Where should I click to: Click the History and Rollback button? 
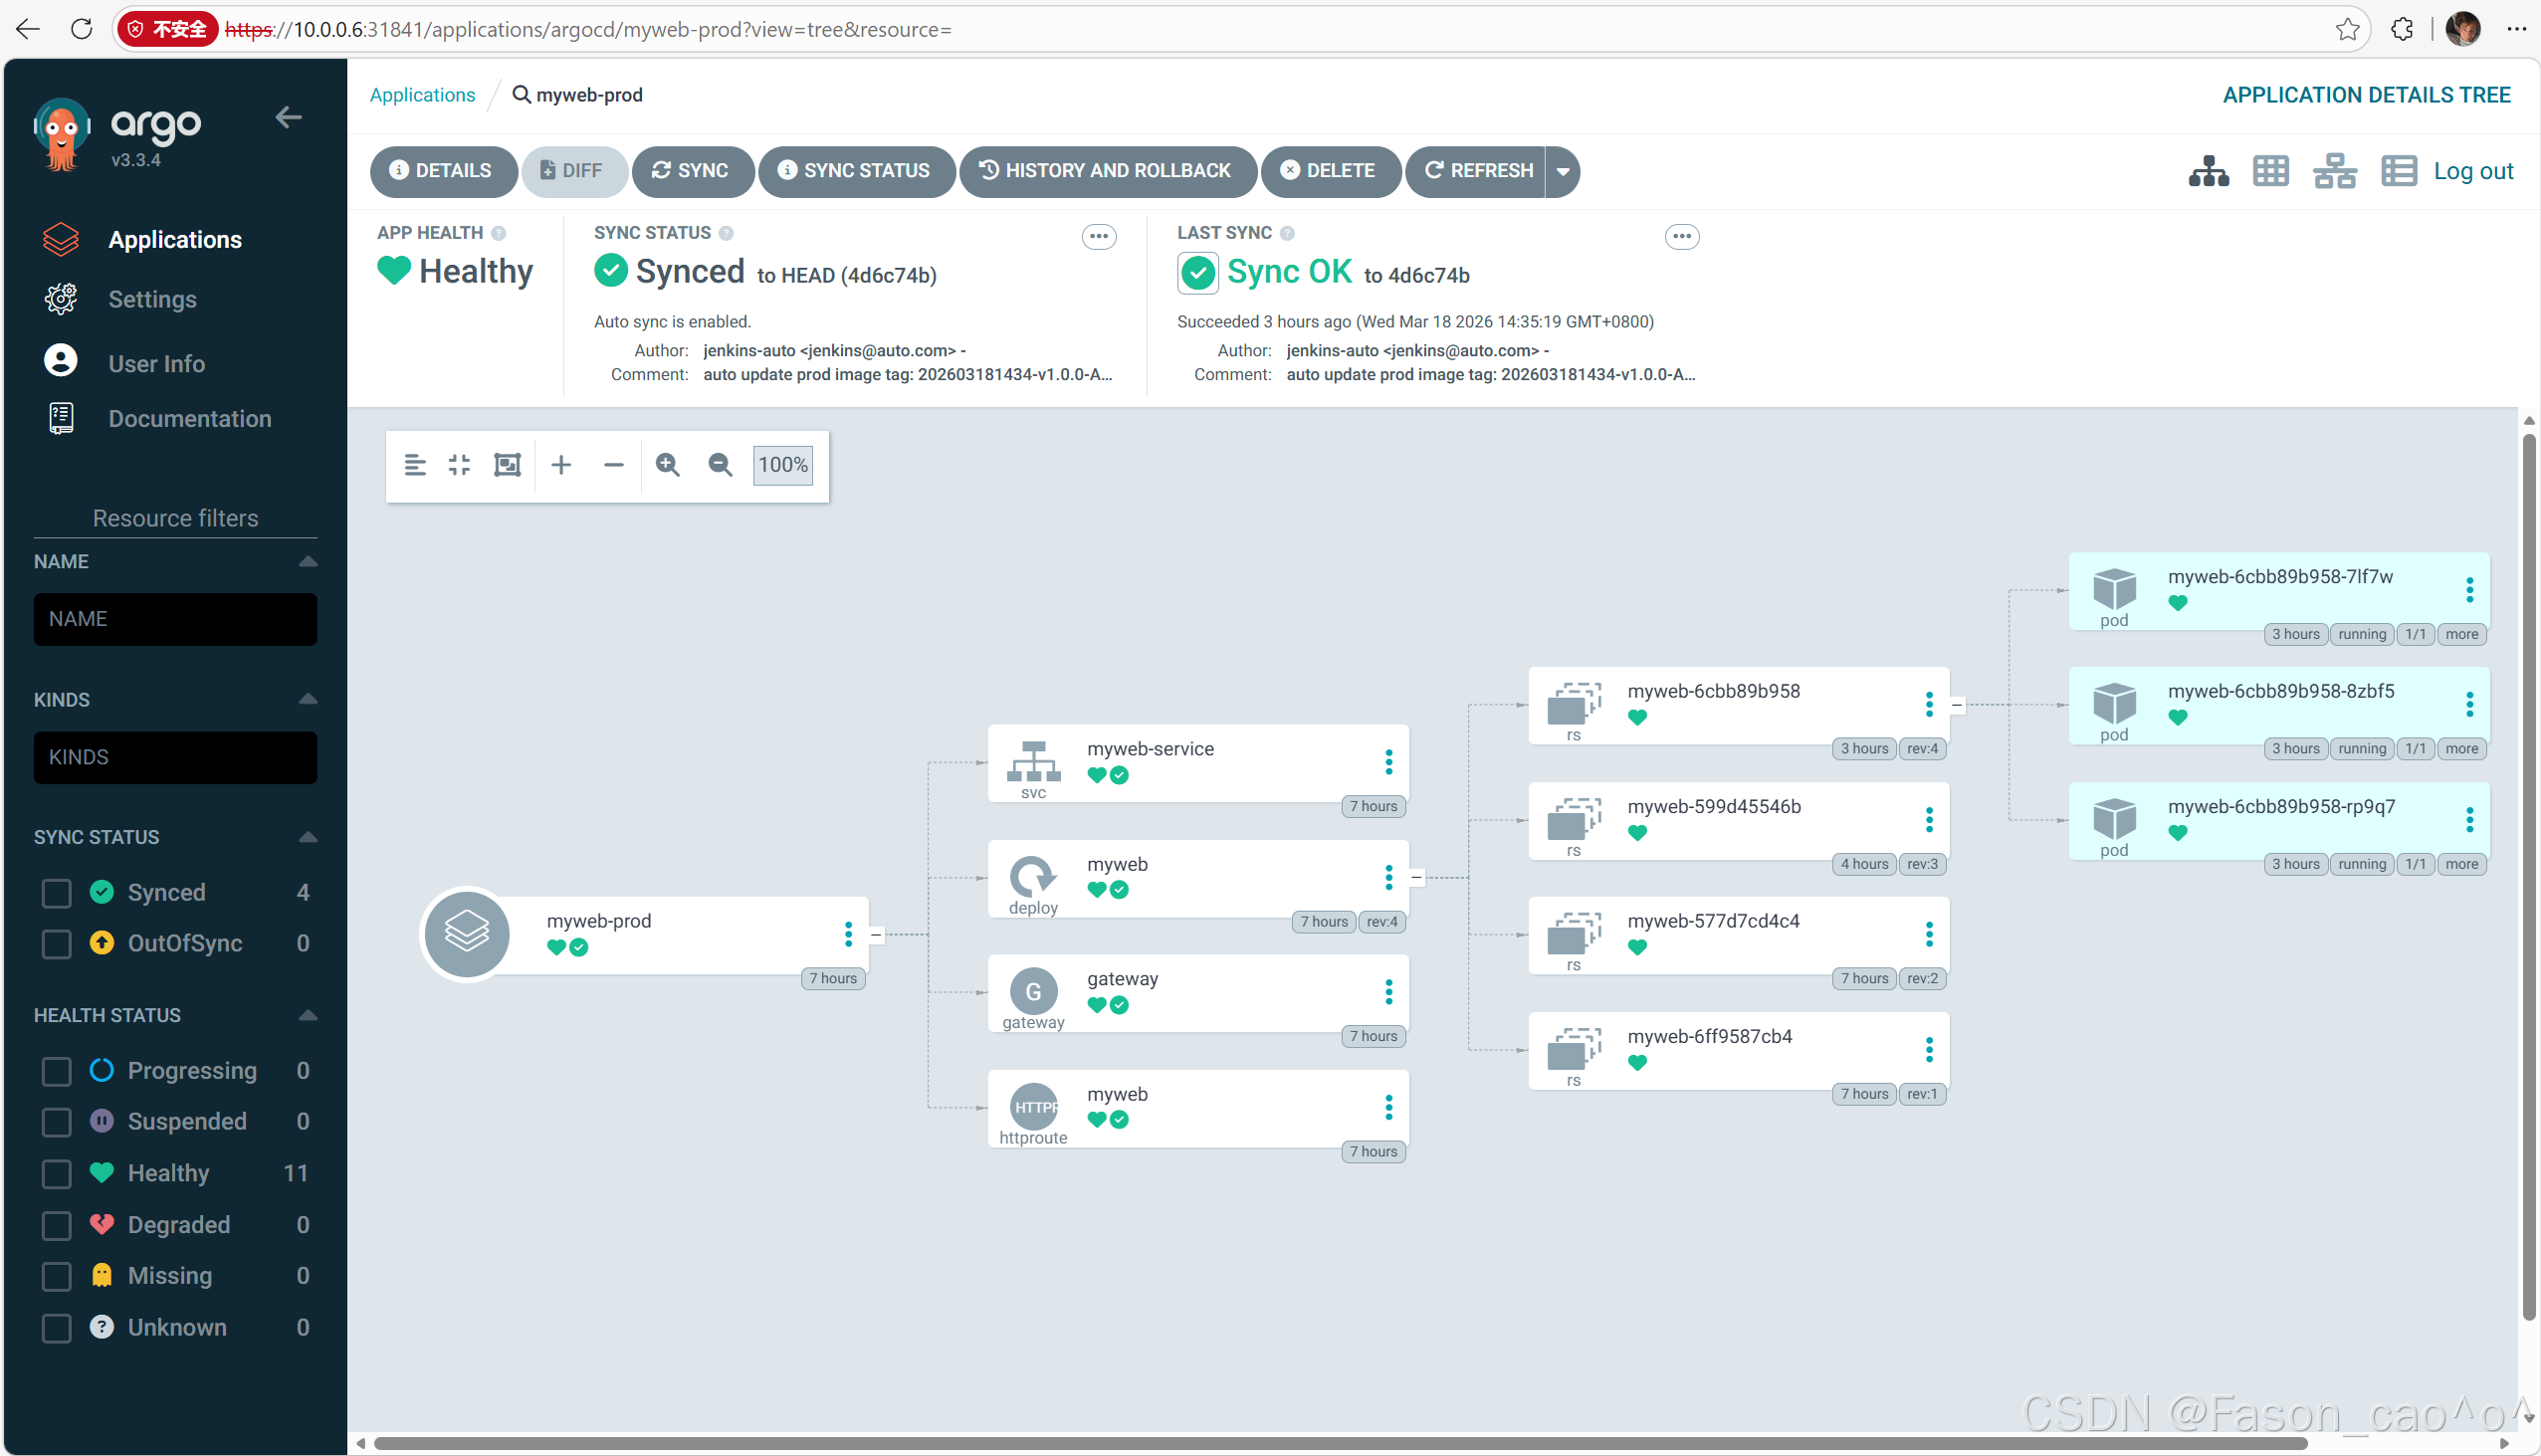[1106, 171]
